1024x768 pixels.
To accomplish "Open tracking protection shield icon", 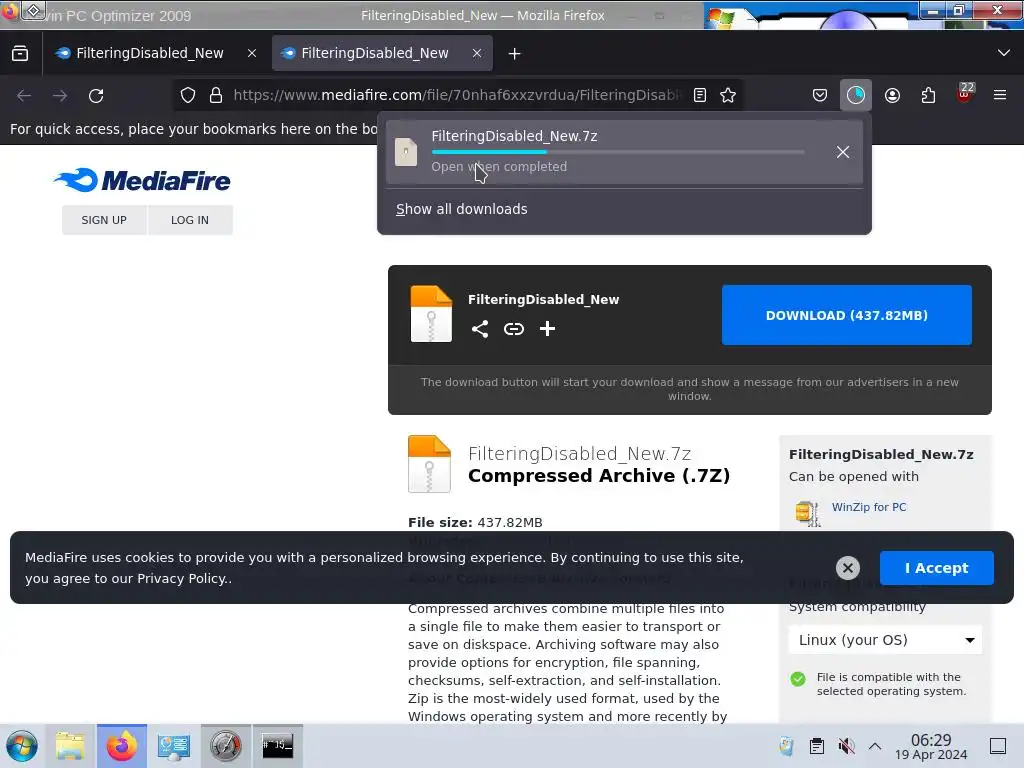I will coord(188,95).
